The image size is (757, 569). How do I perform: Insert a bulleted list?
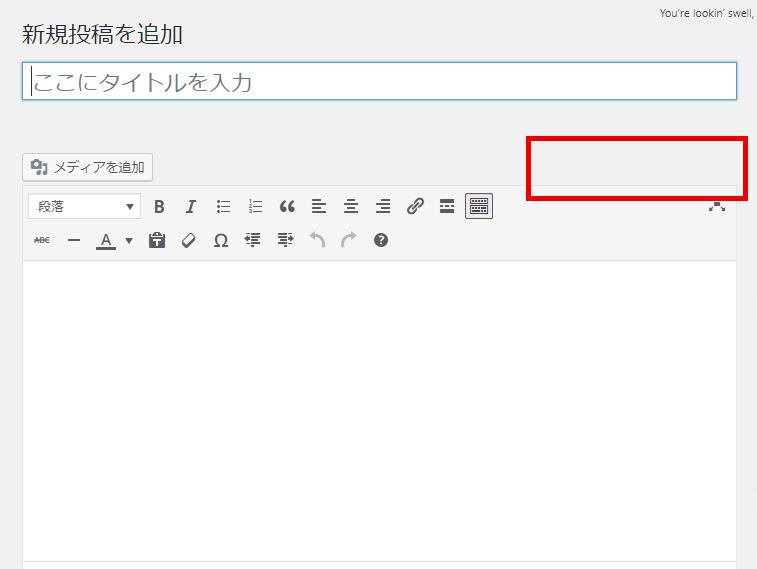coord(223,207)
